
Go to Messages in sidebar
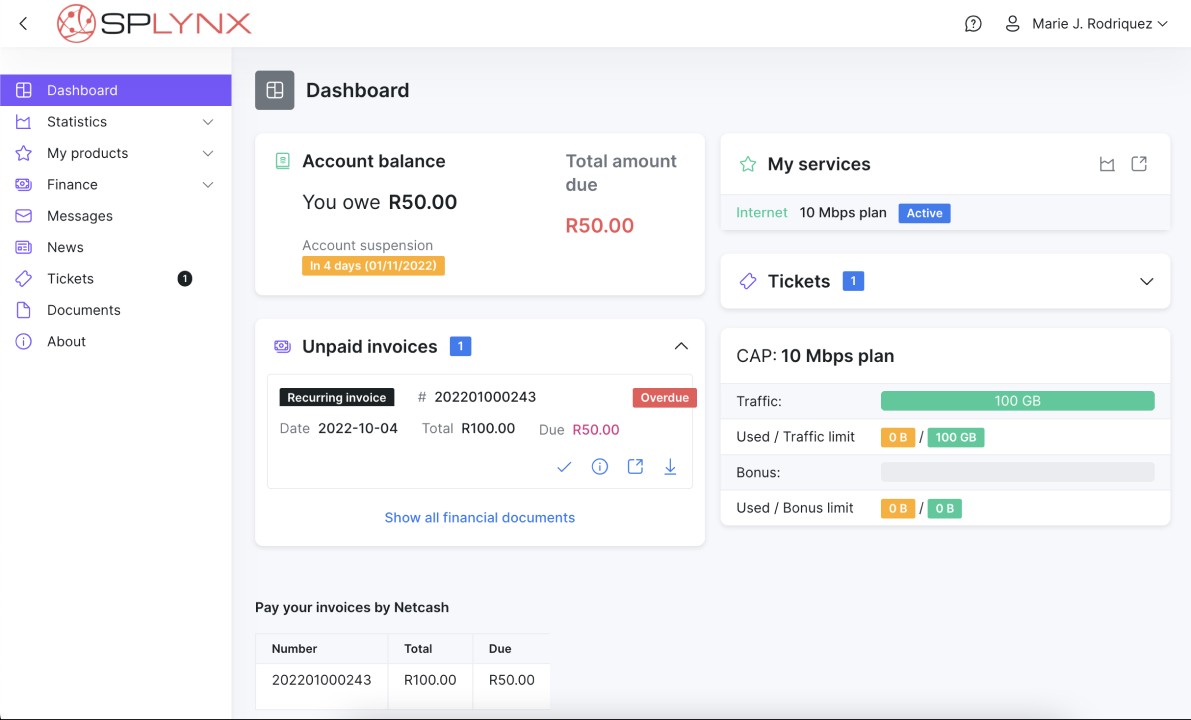pyautogui.click(x=80, y=216)
